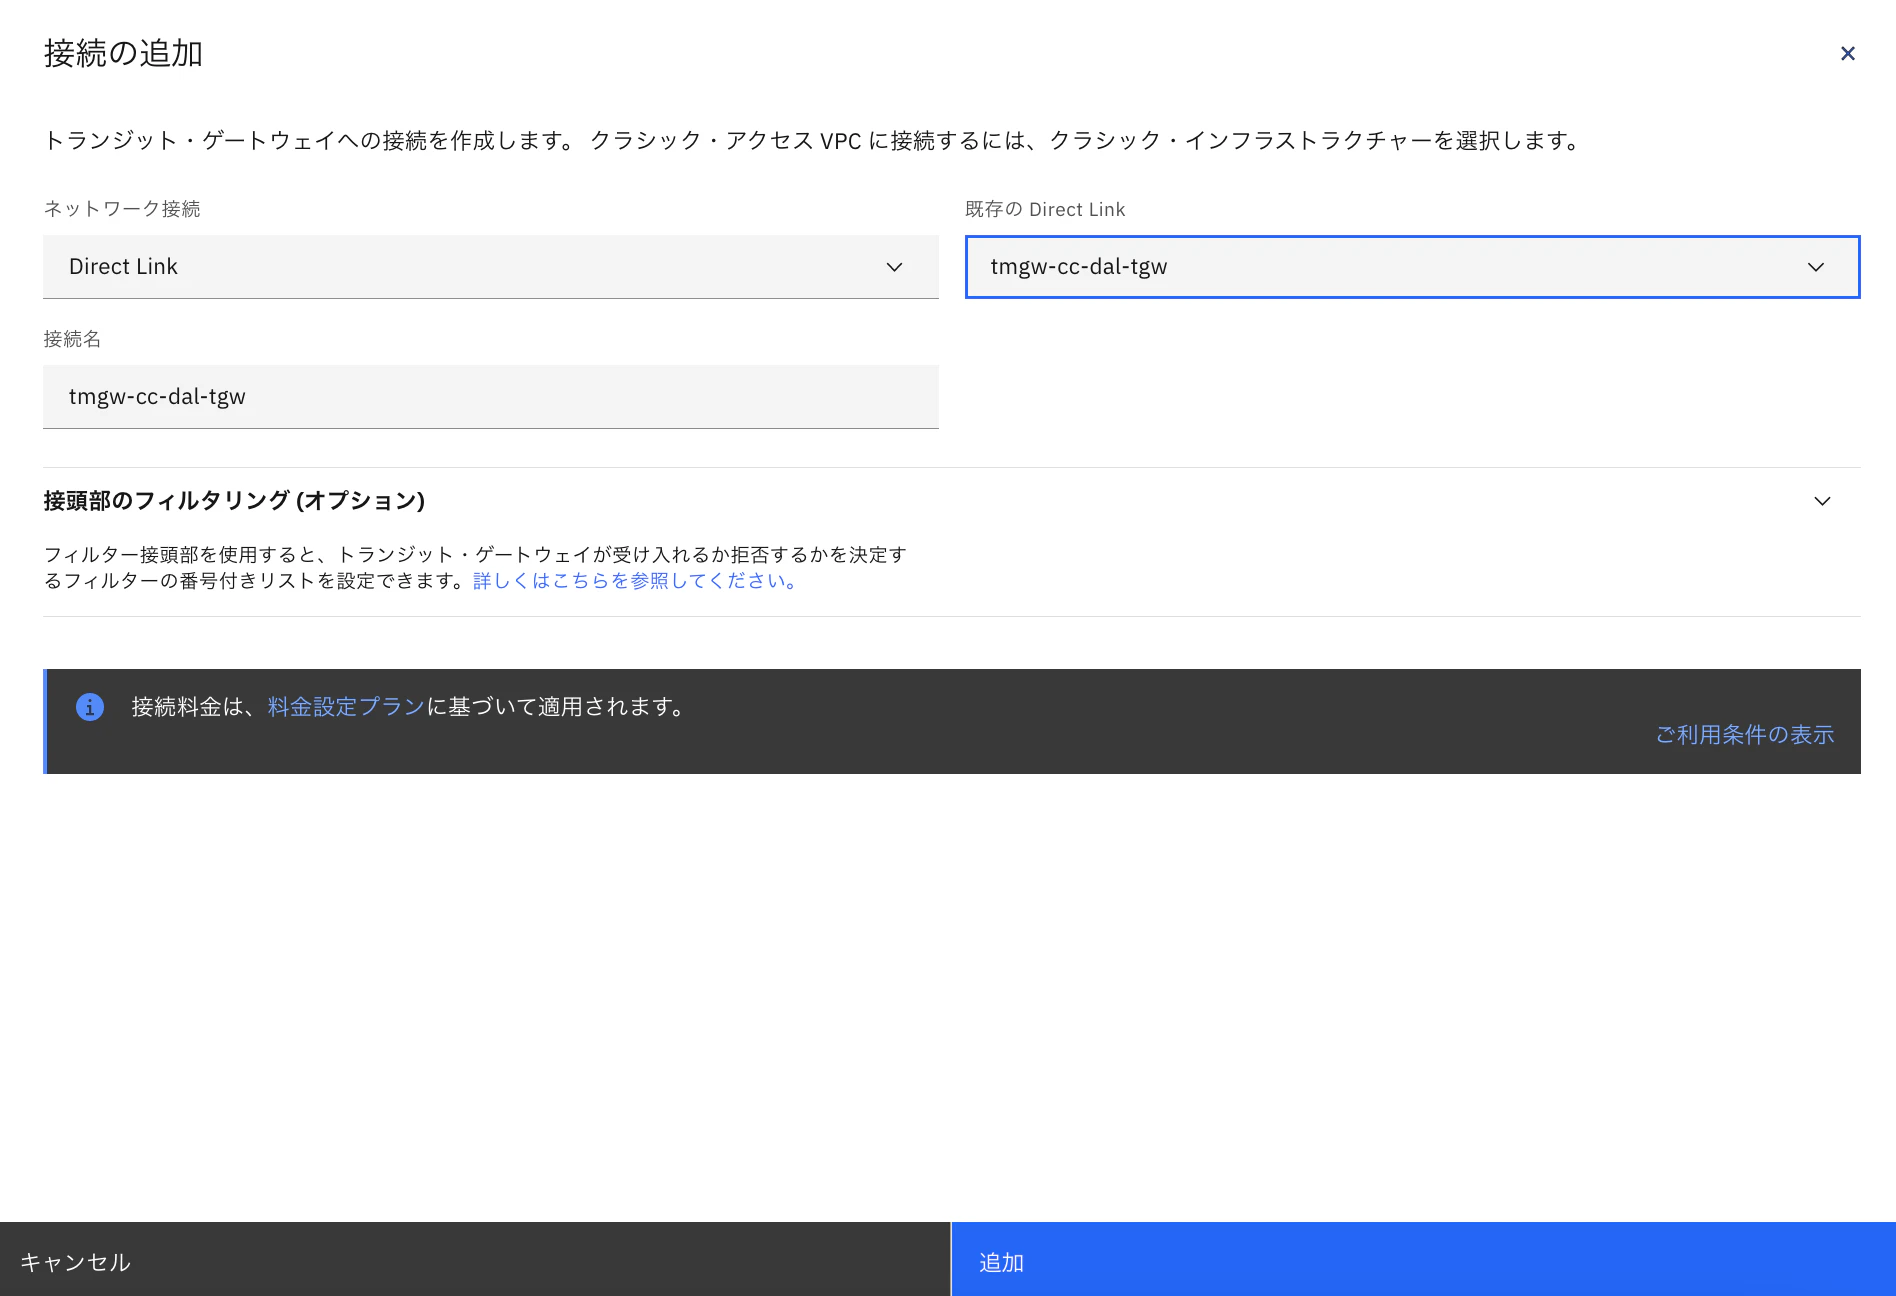Expand 接頭部のフィルタリング section chevron
1896x1296 pixels.
click(x=1822, y=501)
